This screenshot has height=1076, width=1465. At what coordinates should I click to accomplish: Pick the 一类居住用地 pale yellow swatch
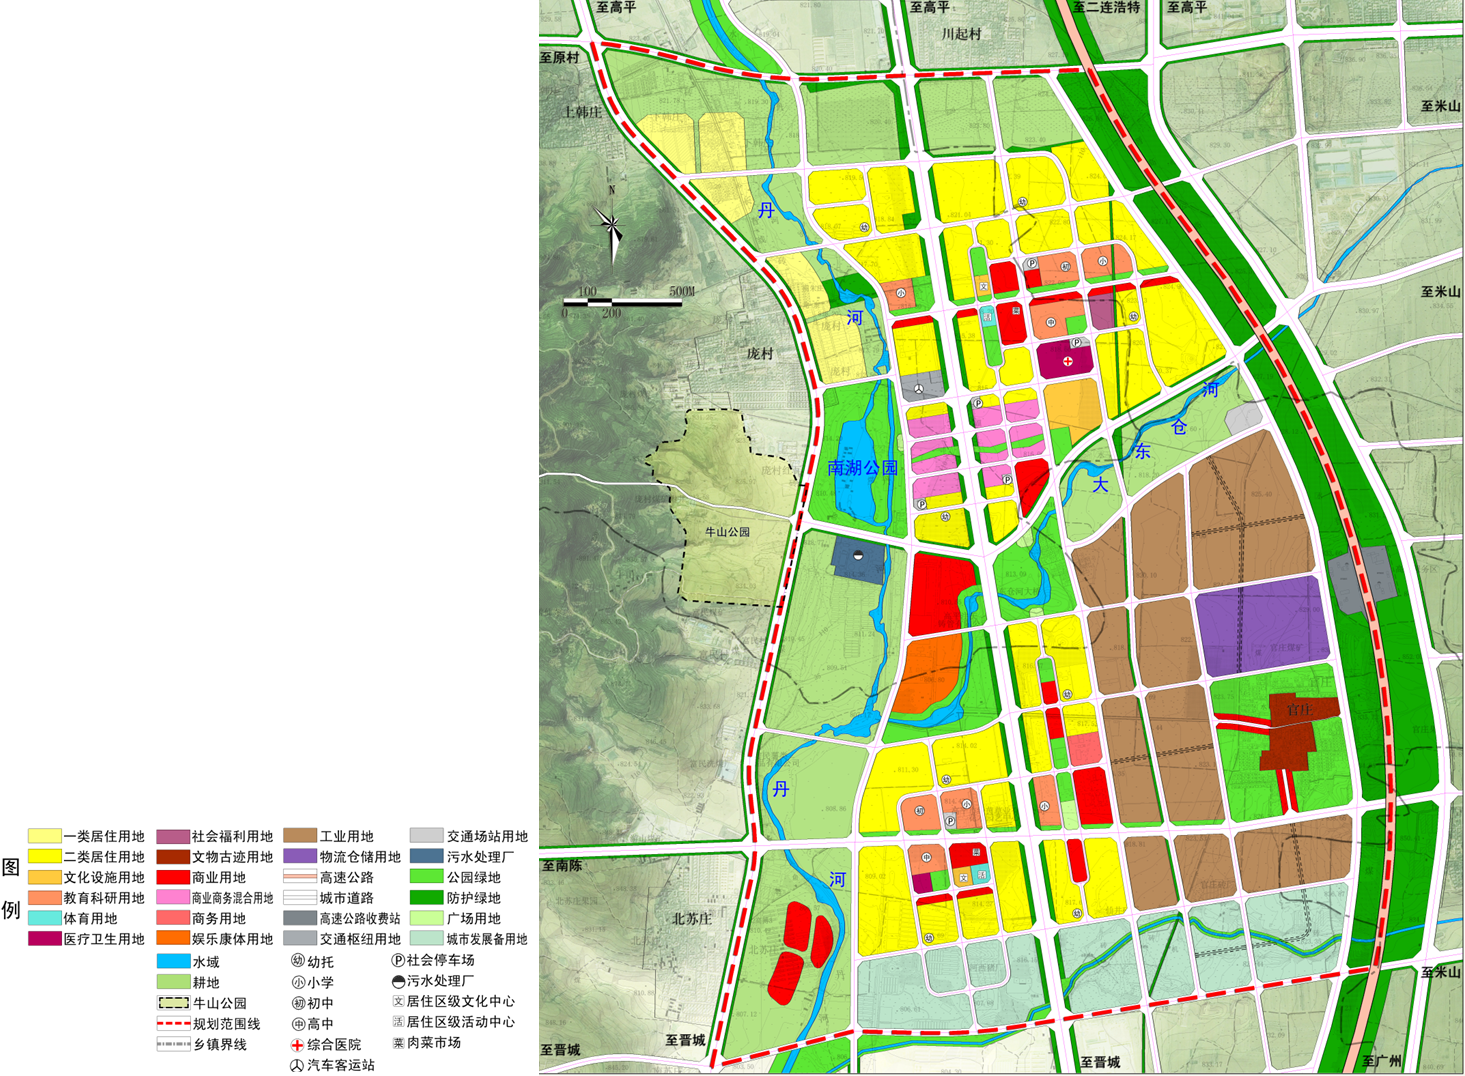tap(45, 836)
